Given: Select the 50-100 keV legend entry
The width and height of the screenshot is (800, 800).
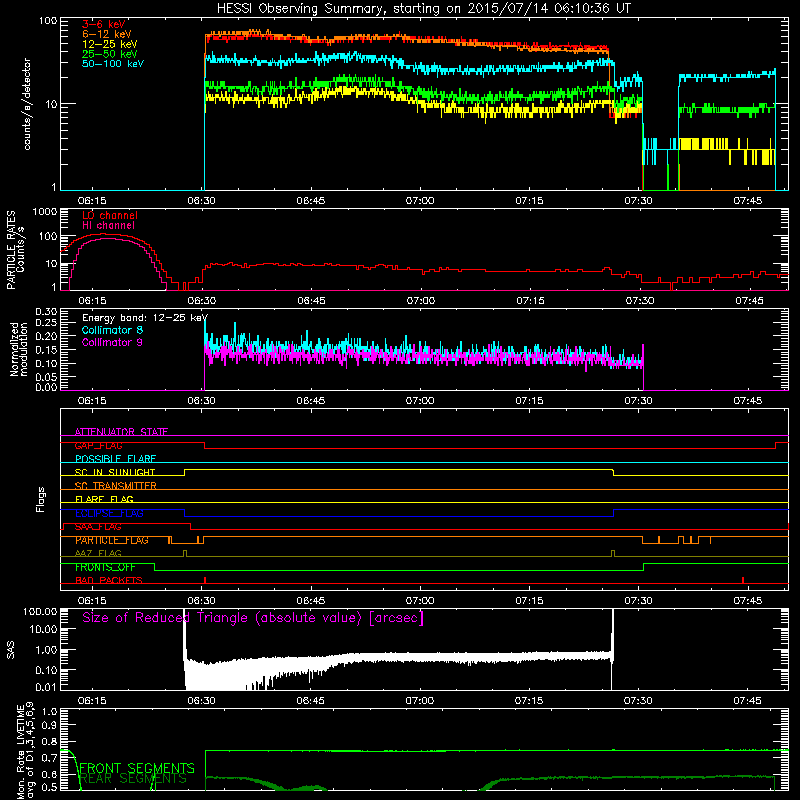Looking at the screenshot, I should pos(113,64).
